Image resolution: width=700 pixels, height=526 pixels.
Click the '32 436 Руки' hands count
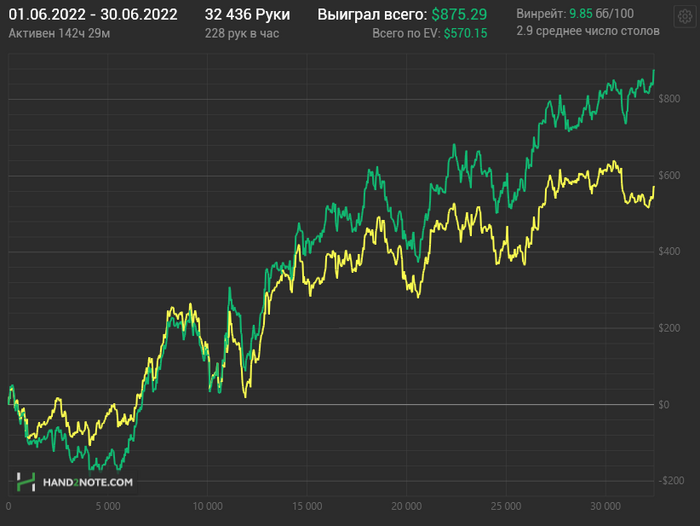pos(247,15)
